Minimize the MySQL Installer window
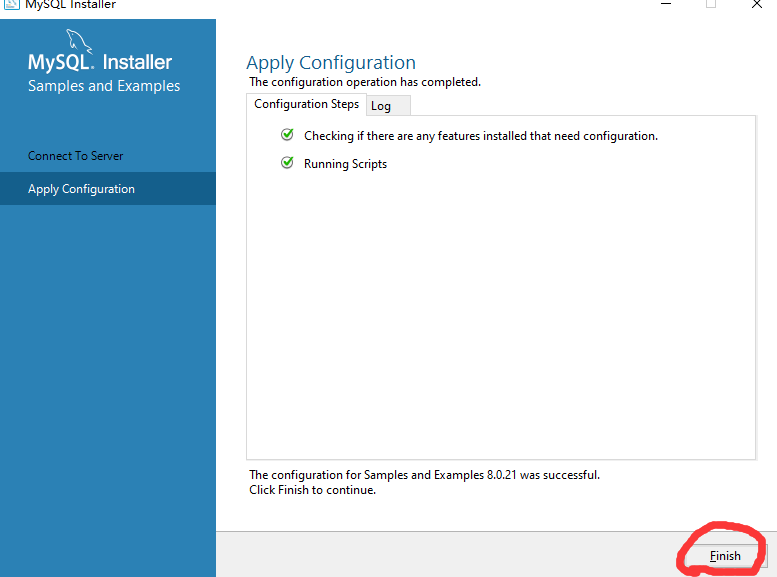This screenshot has width=777, height=577. (666, 4)
